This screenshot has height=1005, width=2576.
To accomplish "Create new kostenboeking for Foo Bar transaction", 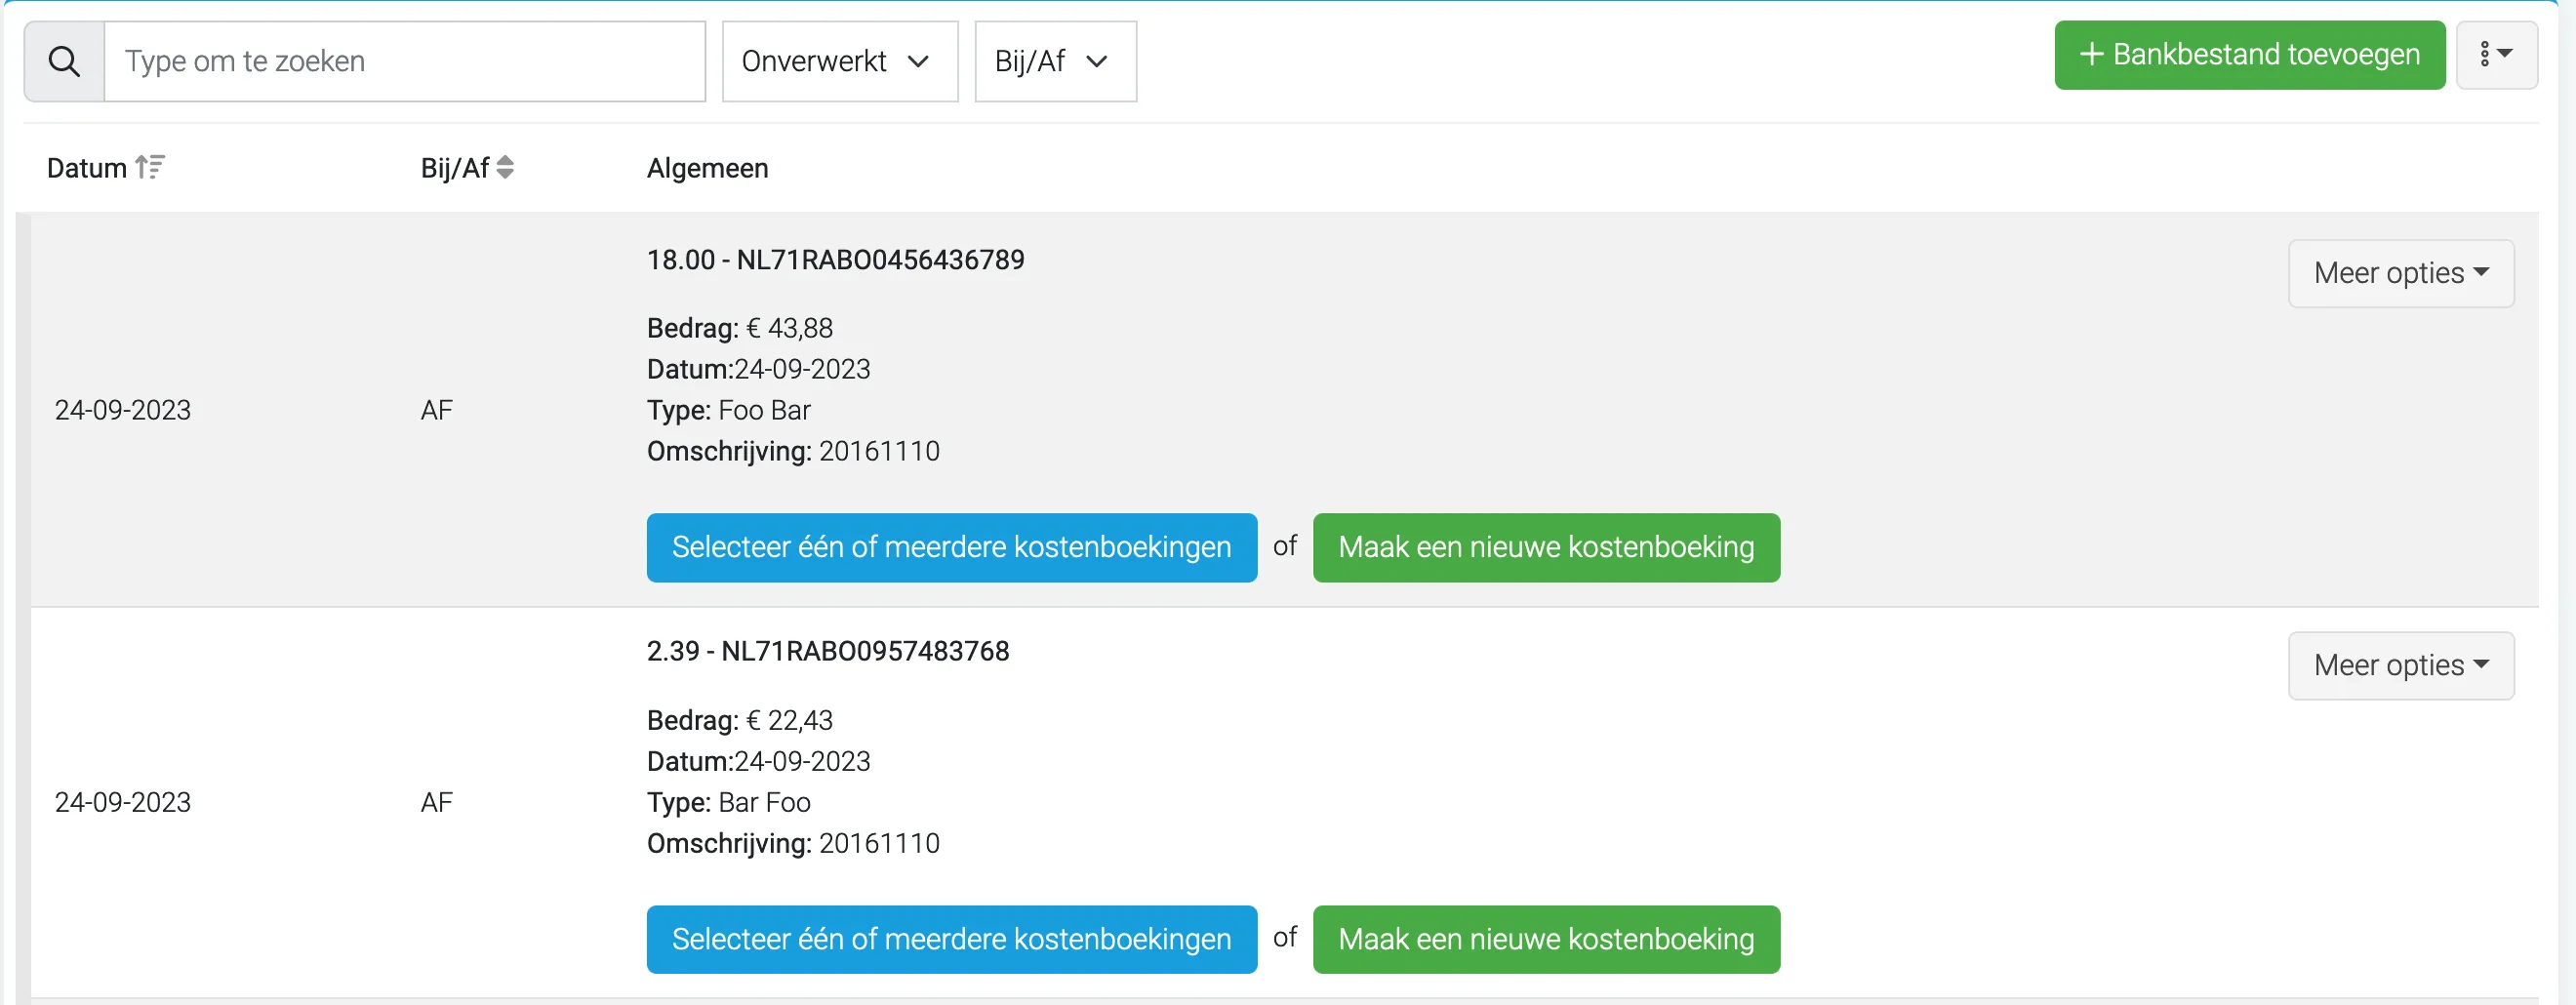I will pyautogui.click(x=1546, y=547).
